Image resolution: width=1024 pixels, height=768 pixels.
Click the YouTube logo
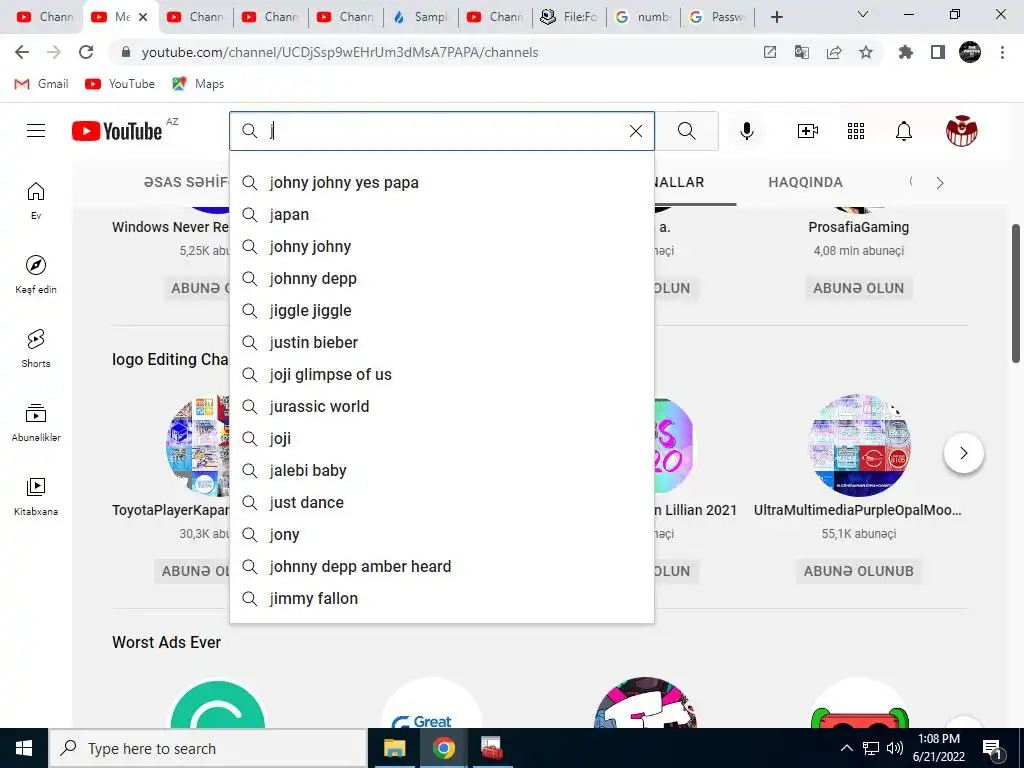(x=117, y=131)
